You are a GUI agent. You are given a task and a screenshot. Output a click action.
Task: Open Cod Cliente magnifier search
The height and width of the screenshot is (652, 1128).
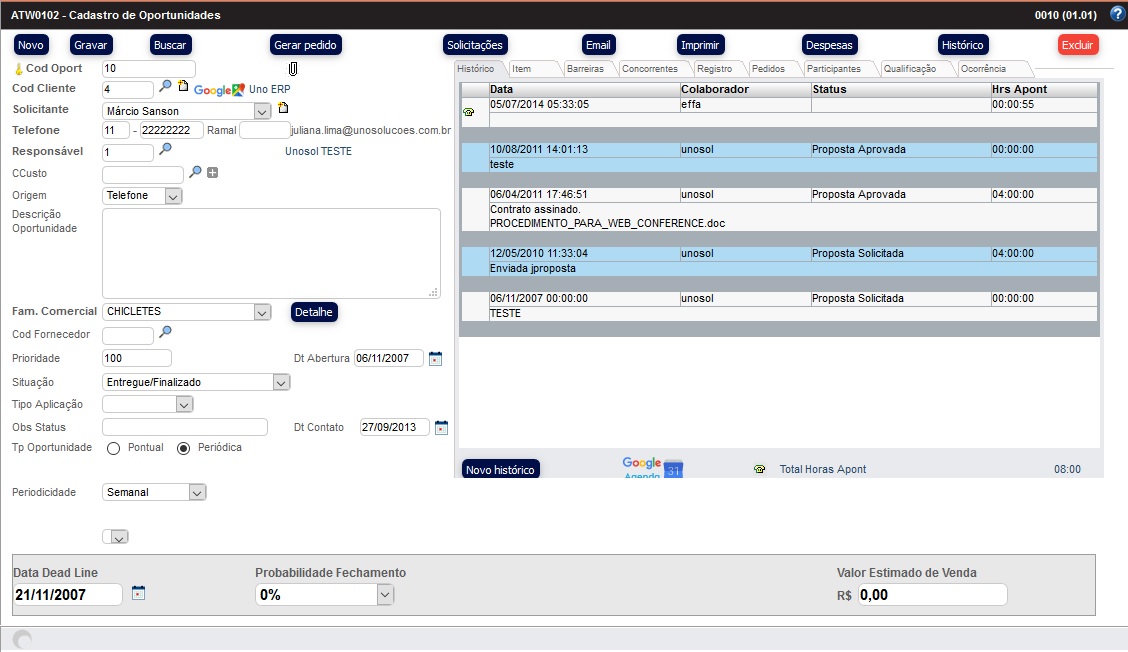point(166,87)
